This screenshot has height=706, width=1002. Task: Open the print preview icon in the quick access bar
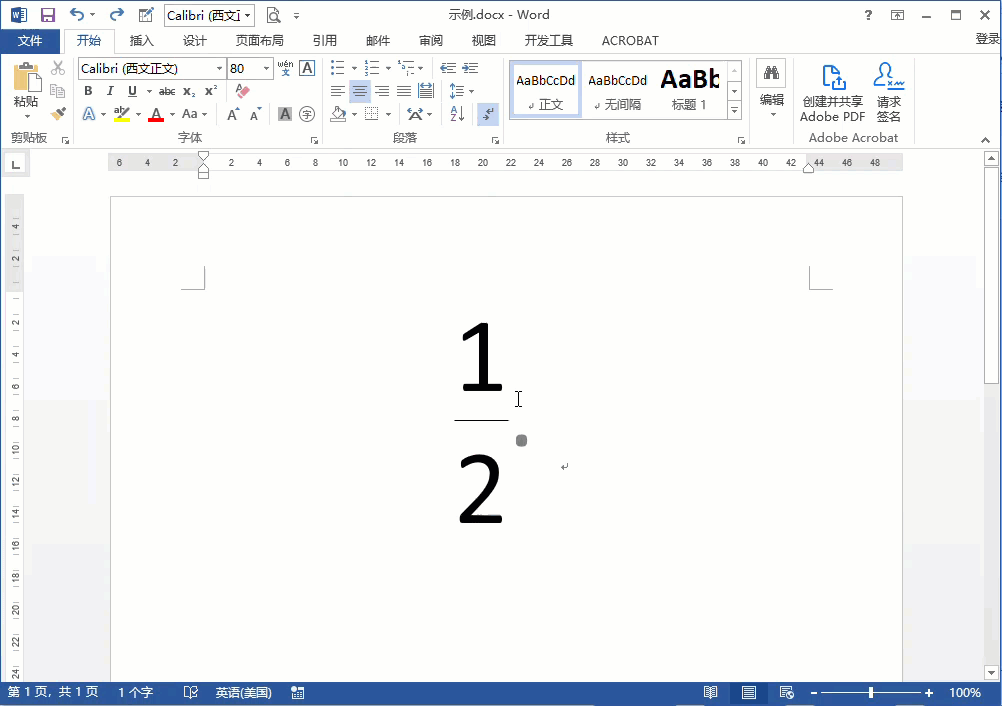click(x=274, y=15)
